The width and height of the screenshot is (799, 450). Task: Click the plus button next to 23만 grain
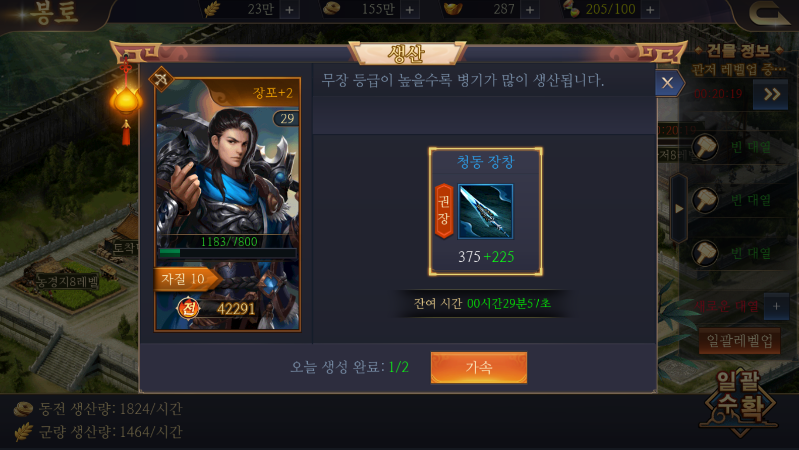[x=289, y=10]
